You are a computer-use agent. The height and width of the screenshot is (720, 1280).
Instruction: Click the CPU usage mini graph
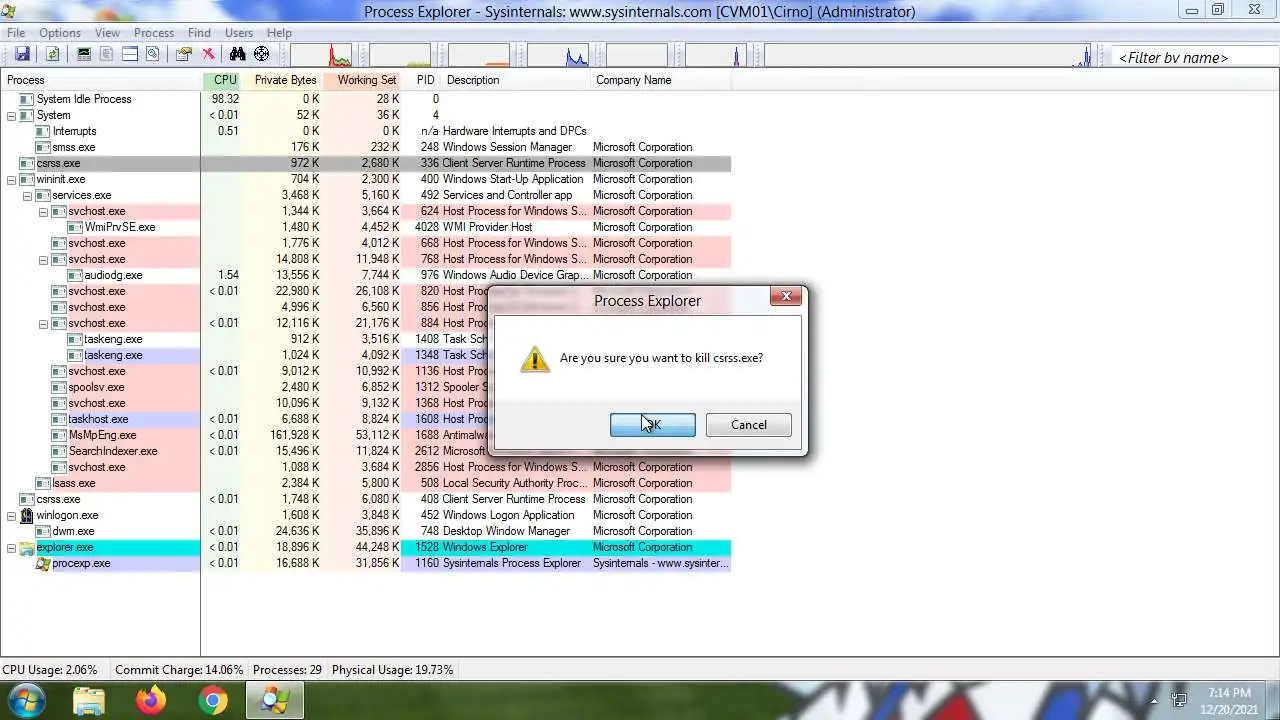321,55
